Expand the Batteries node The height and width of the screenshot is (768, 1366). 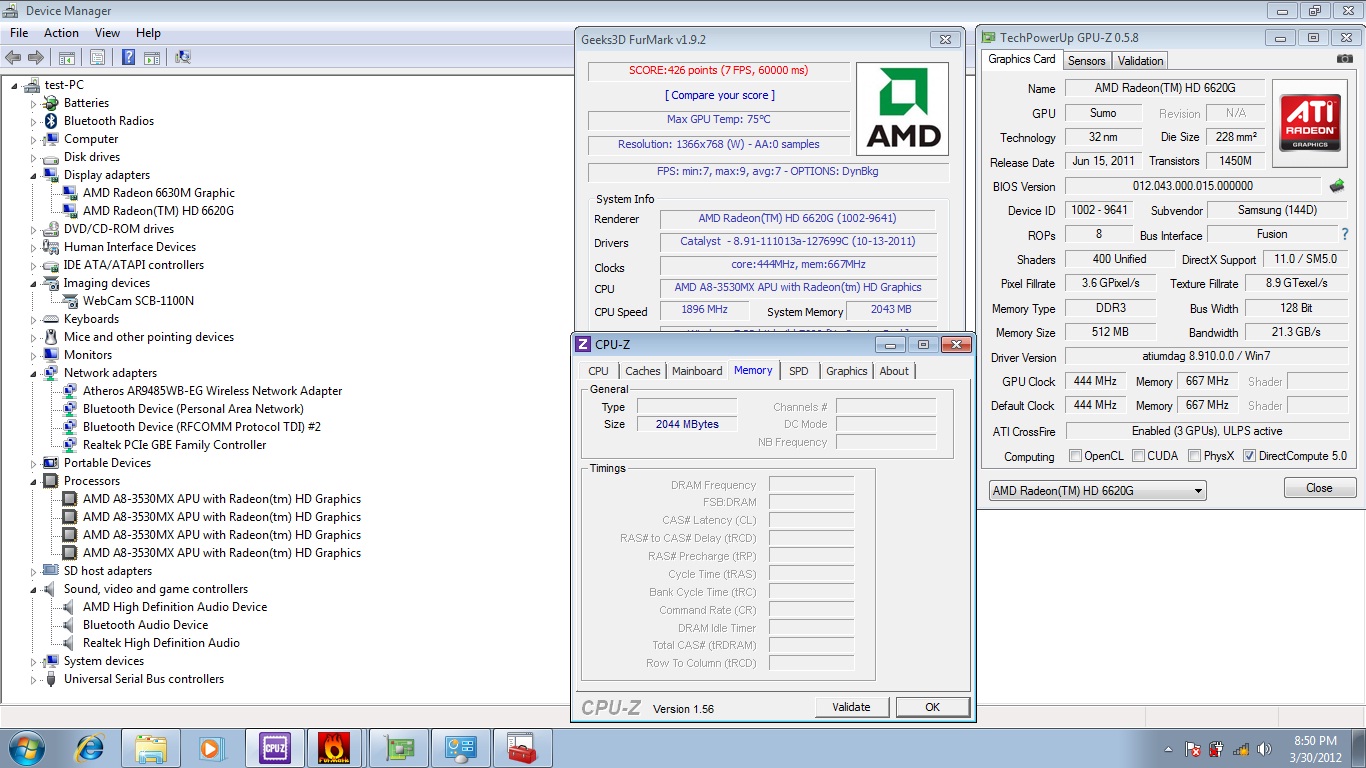pos(33,103)
